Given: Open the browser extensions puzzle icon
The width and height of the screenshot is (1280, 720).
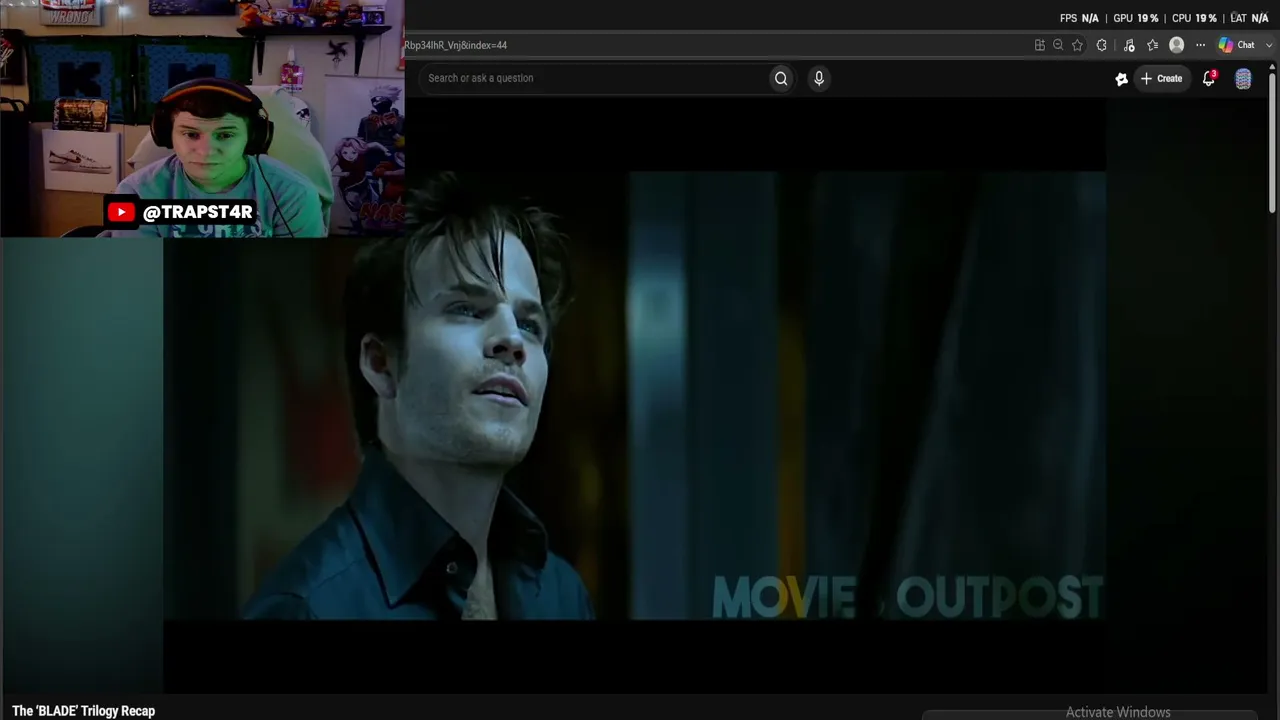Looking at the screenshot, I should [x=1102, y=45].
